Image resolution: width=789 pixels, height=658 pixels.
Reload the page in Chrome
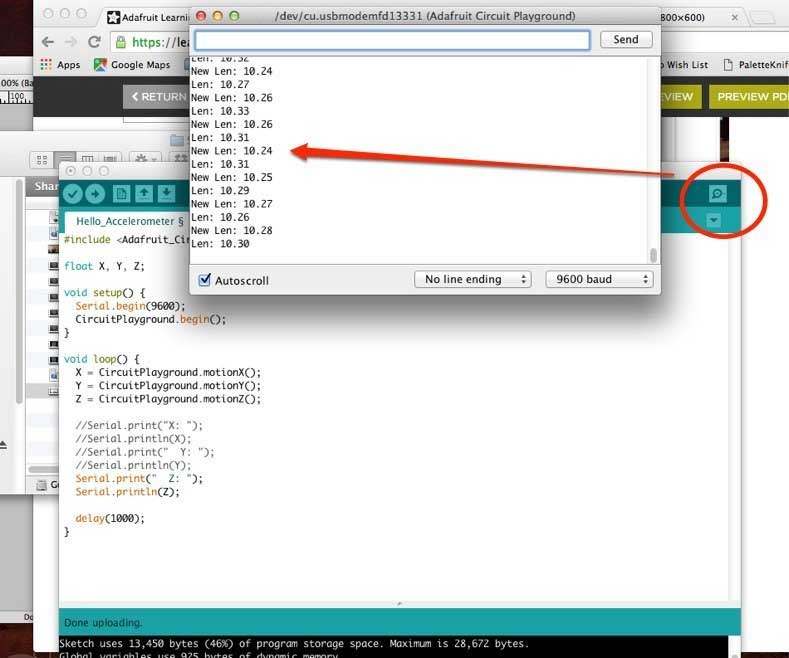95,42
